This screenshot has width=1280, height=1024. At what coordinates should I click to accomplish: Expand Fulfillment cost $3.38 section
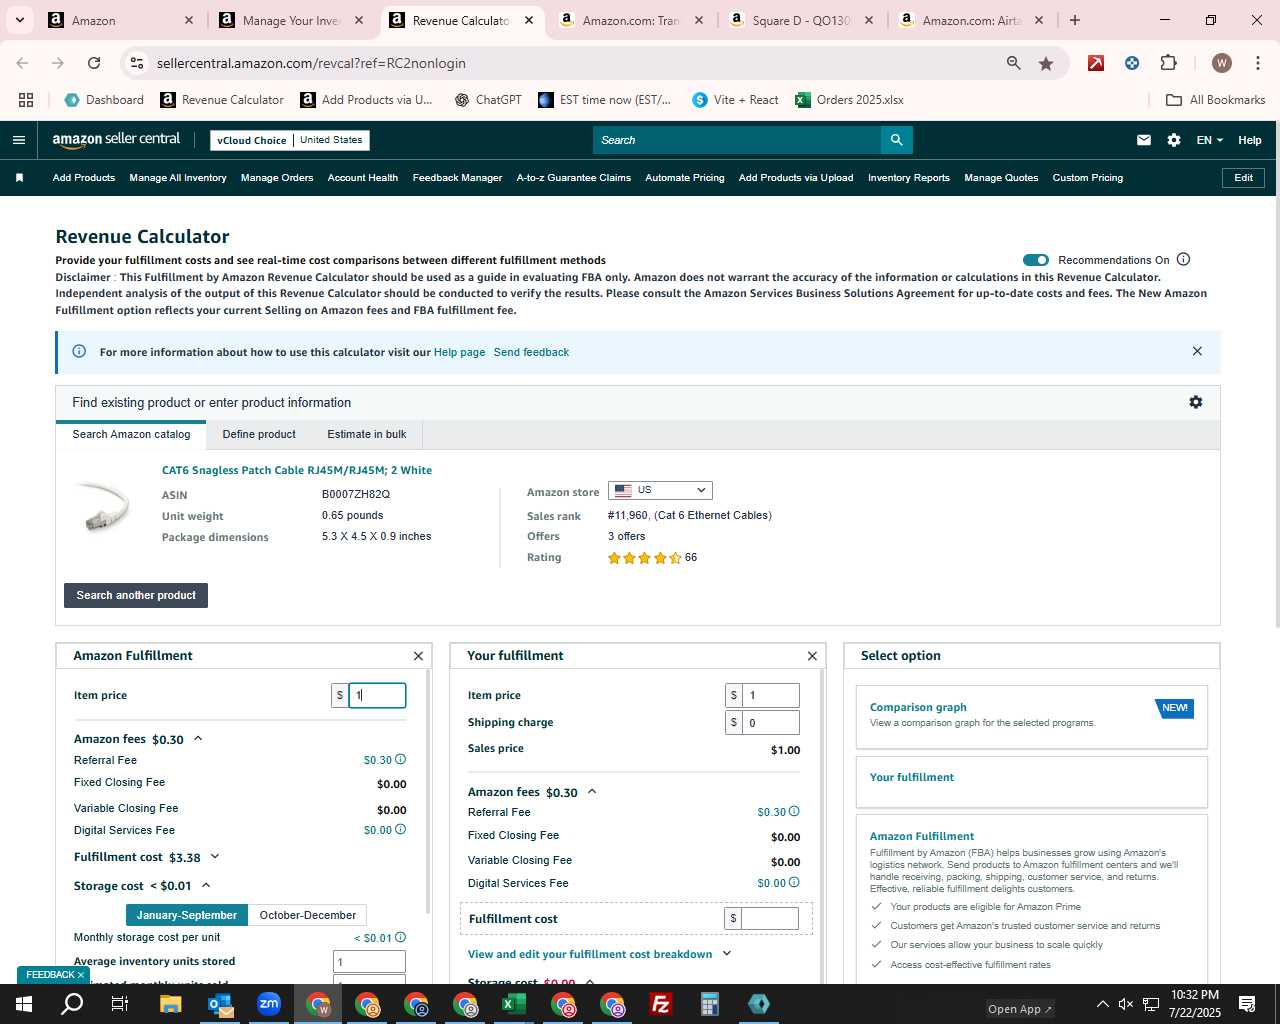click(x=215, y=857)
